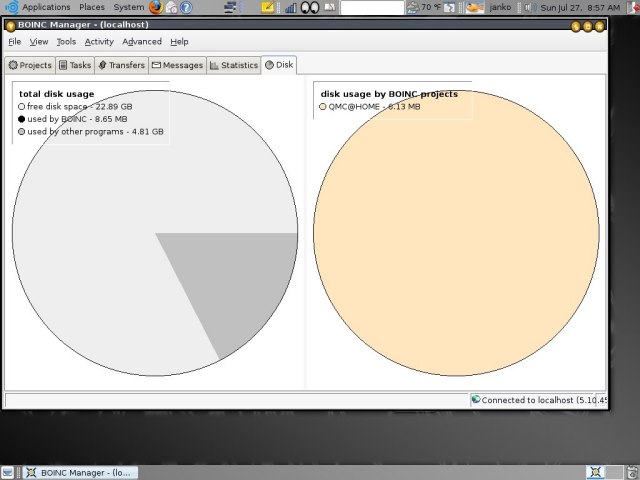Show the Messages tab

coord(177,65)
